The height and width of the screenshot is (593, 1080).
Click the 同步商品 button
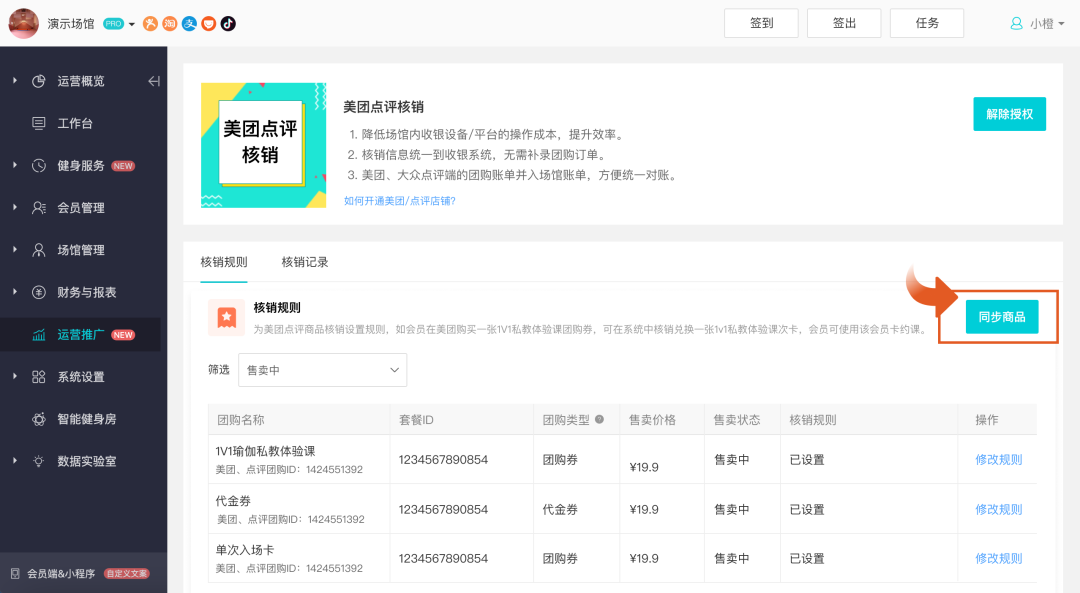pyautogui.click(x=1001, y=317)
